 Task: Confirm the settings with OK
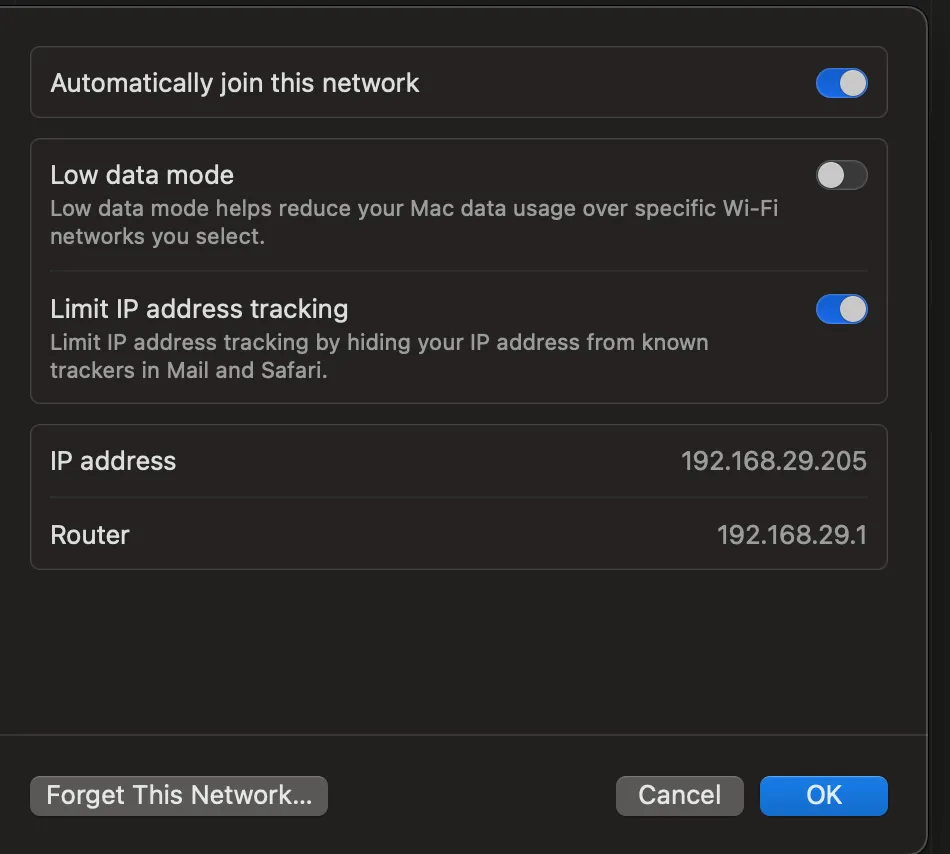coord(823,796)
